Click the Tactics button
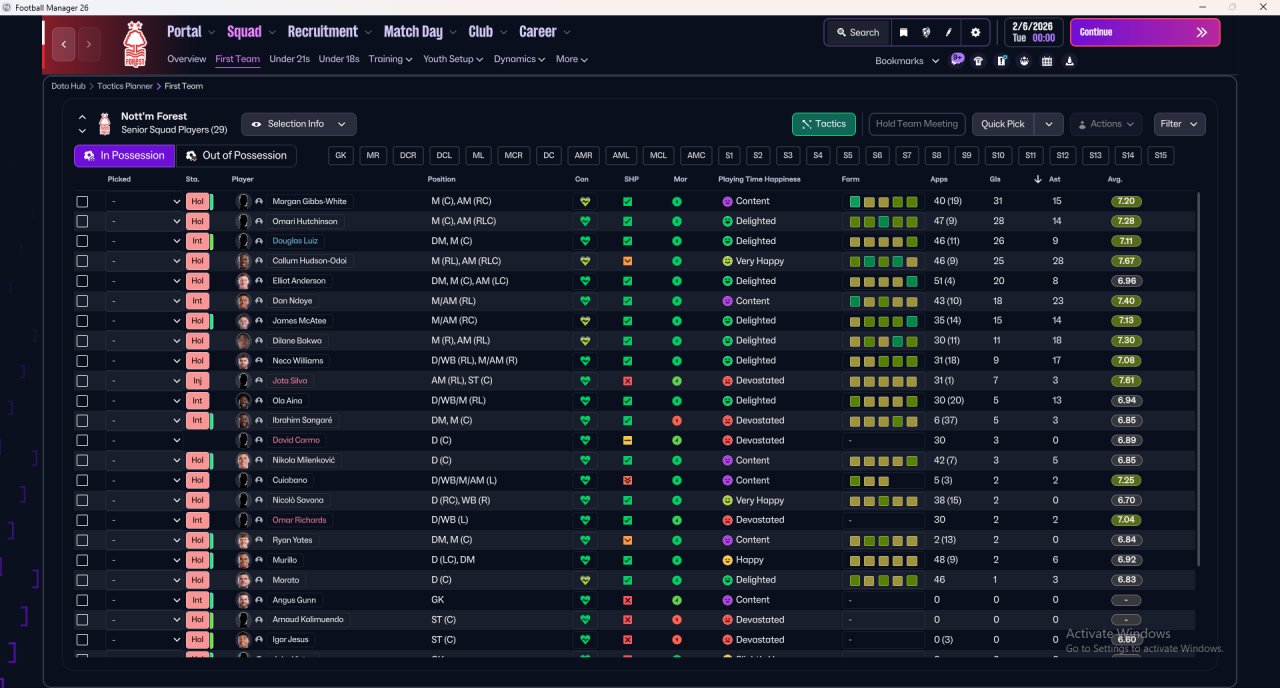 [x=824, y=124]
